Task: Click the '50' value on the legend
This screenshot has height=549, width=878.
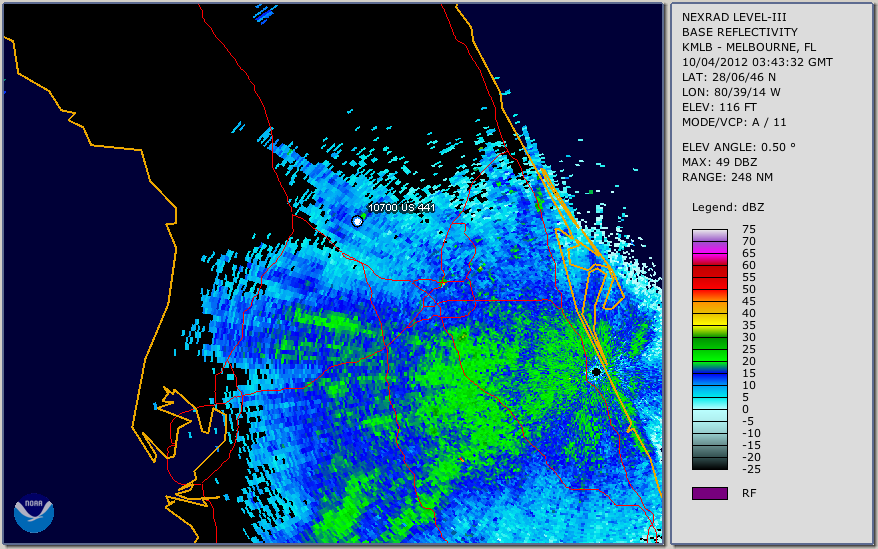Action: (x=749, y=289)
